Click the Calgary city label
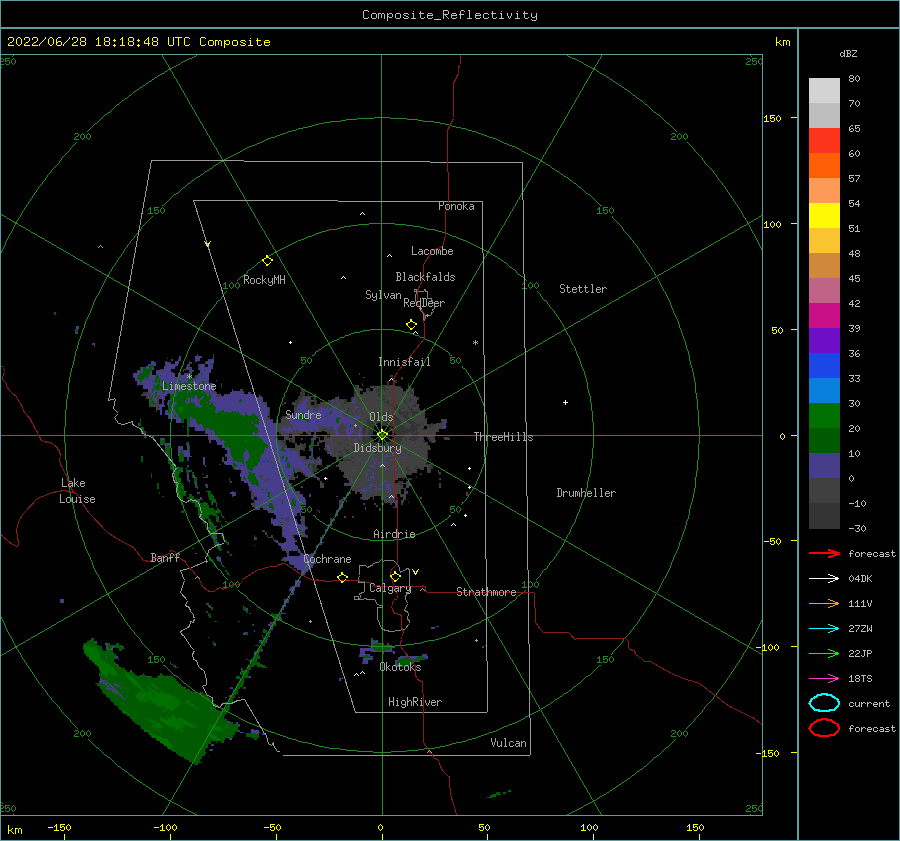This screenshot has height=841, width=900. (x=390, y=588)
